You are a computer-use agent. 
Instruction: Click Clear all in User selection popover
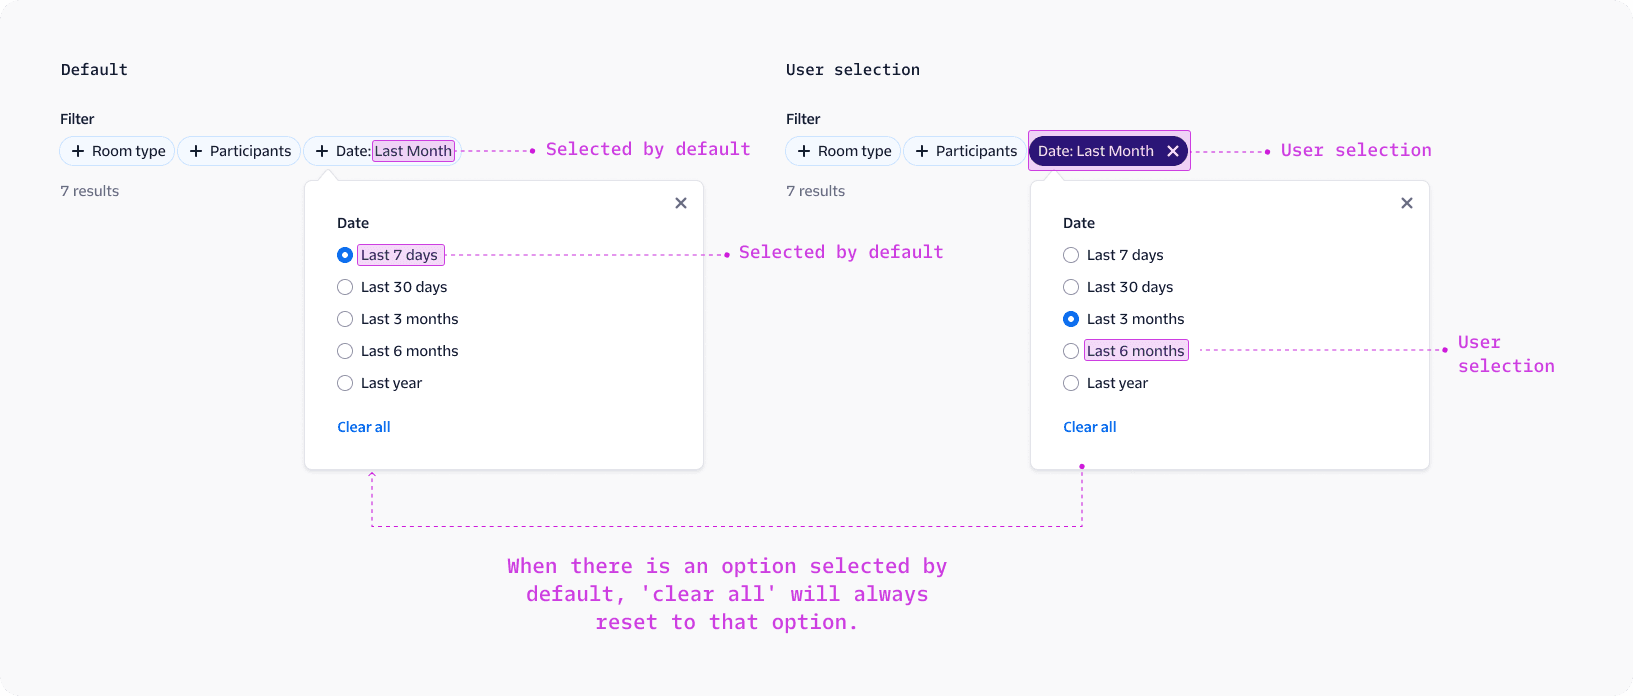pos(1089,426)
